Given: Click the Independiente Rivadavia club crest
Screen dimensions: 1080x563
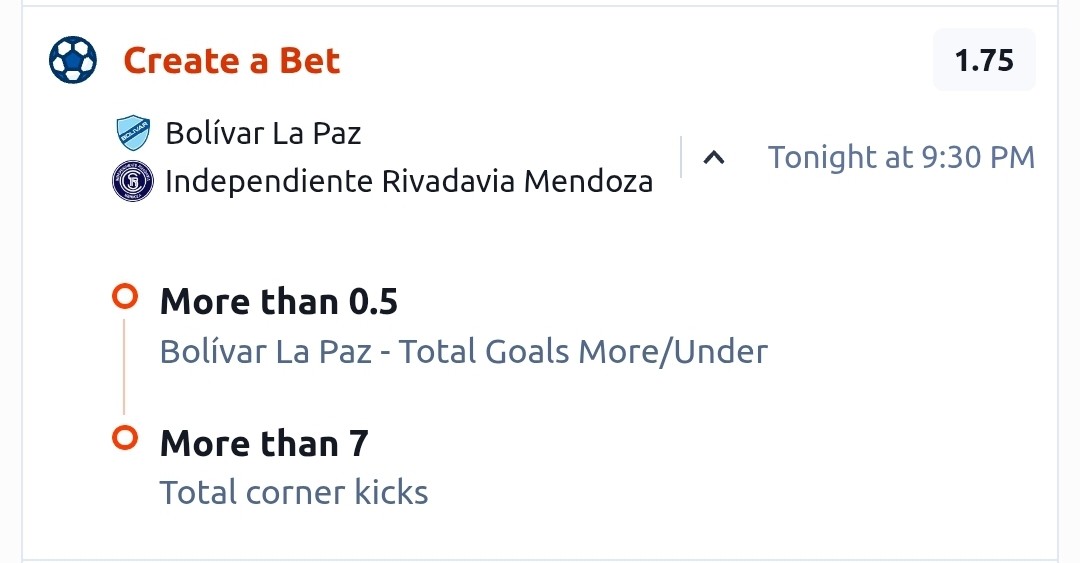Looking at the screenshot, I should pyautogui.click(x=133, y=181).
